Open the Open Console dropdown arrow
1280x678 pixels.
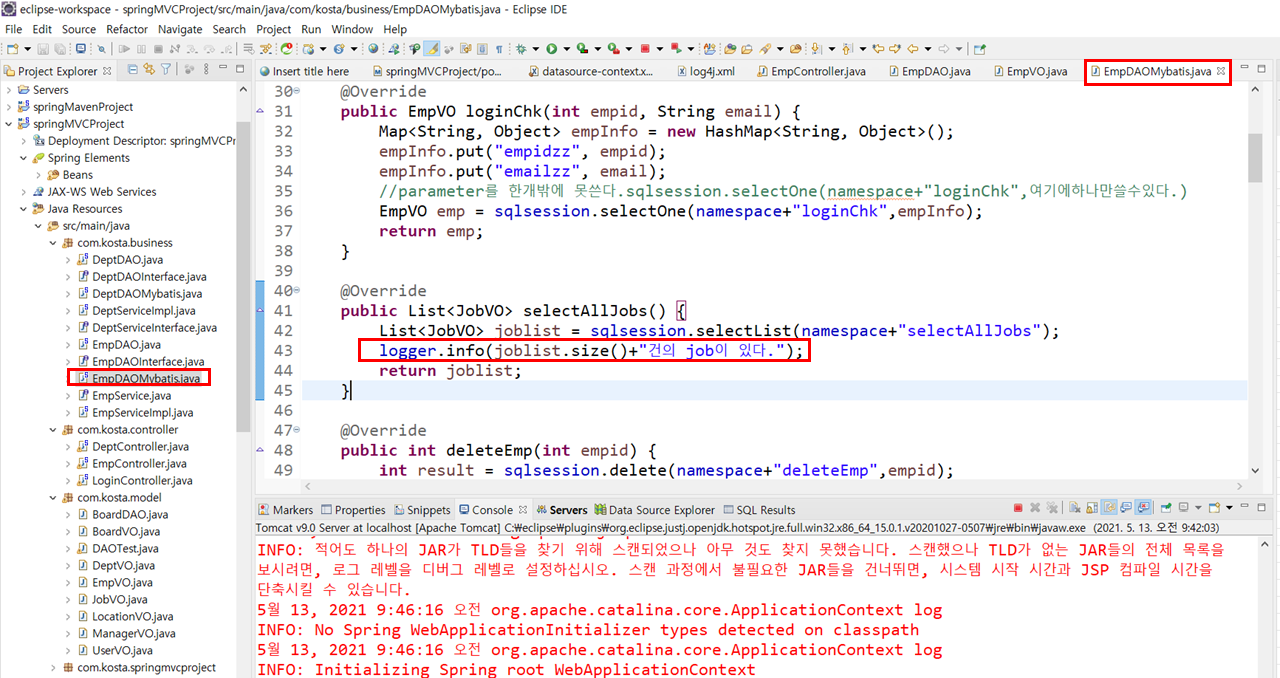tap(1229, 508)
